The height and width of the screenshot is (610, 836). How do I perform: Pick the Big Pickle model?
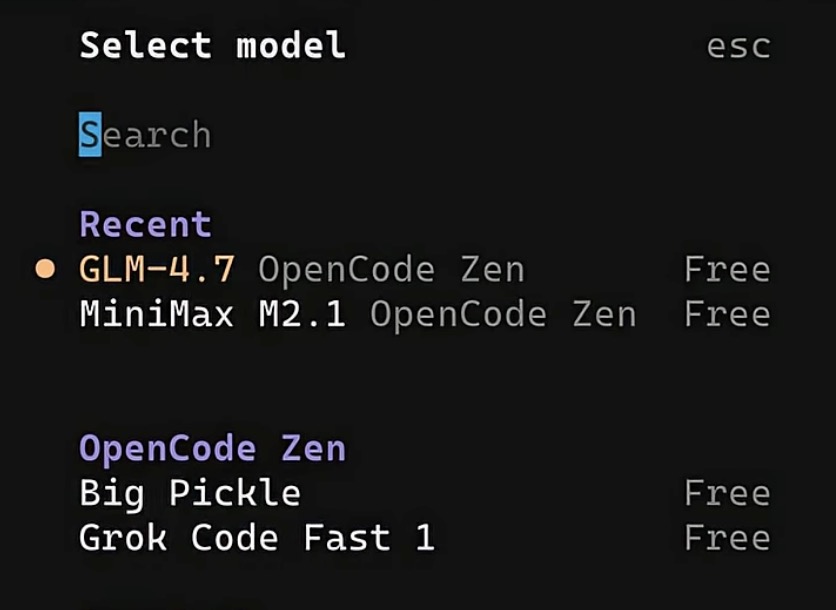click(190, 493)
